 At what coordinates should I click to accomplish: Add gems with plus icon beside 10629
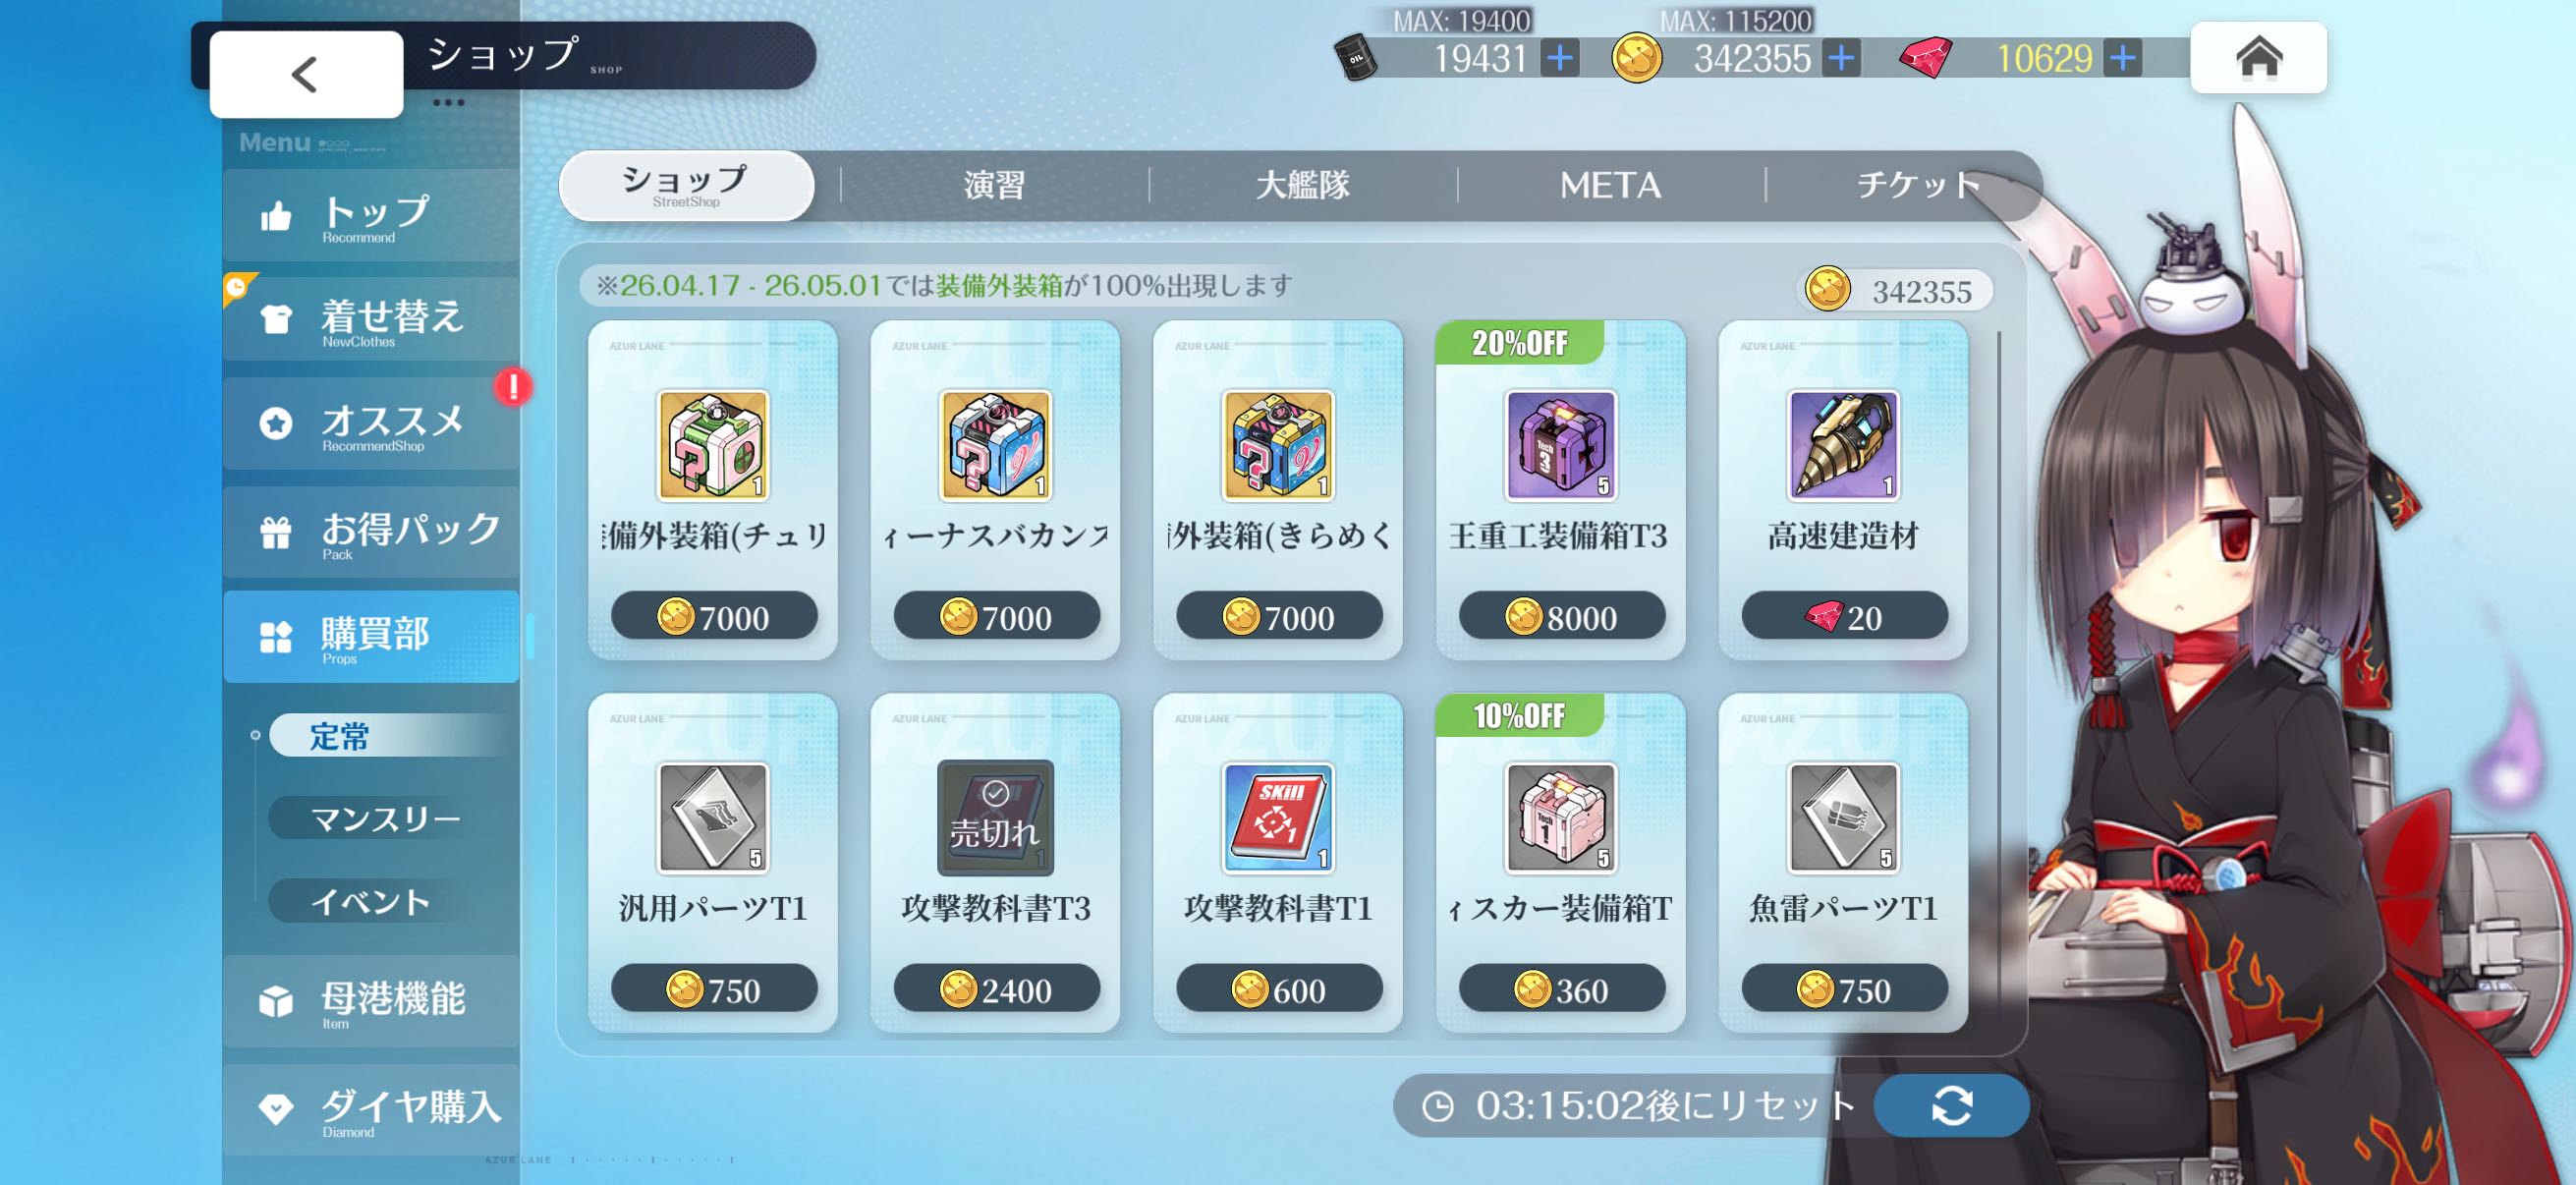click(2122, 58)
